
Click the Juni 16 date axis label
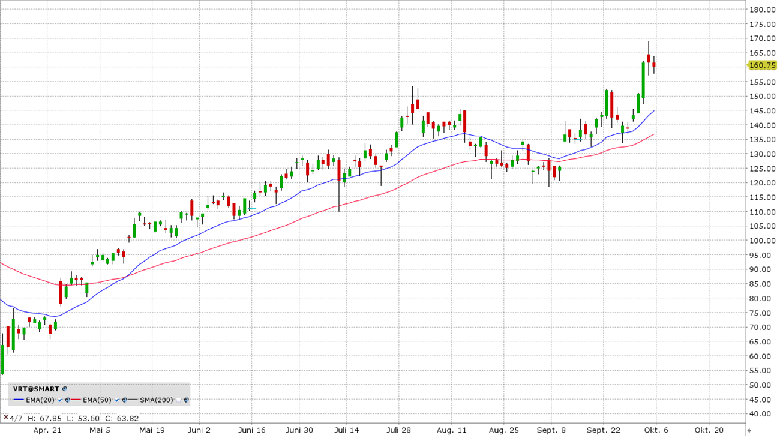pyautogui.click(x=251, y=431)
